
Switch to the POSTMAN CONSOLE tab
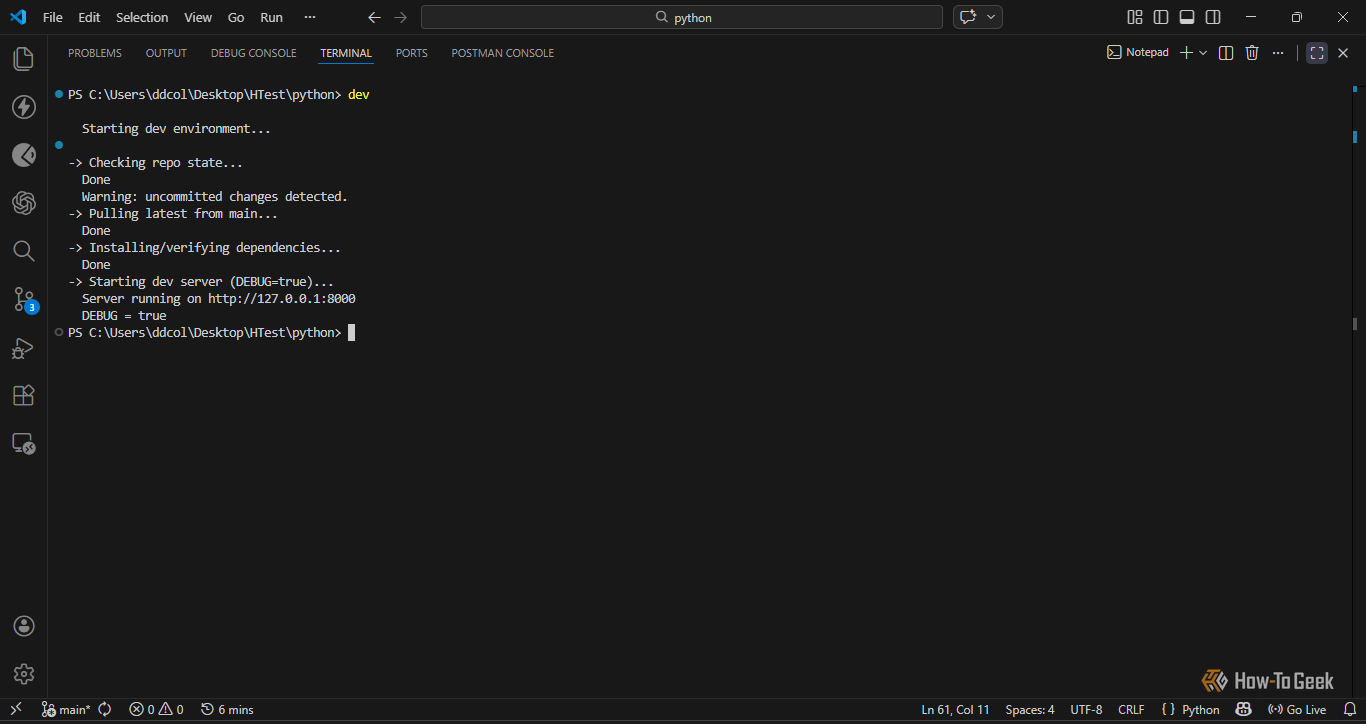[x=503, y=53]
